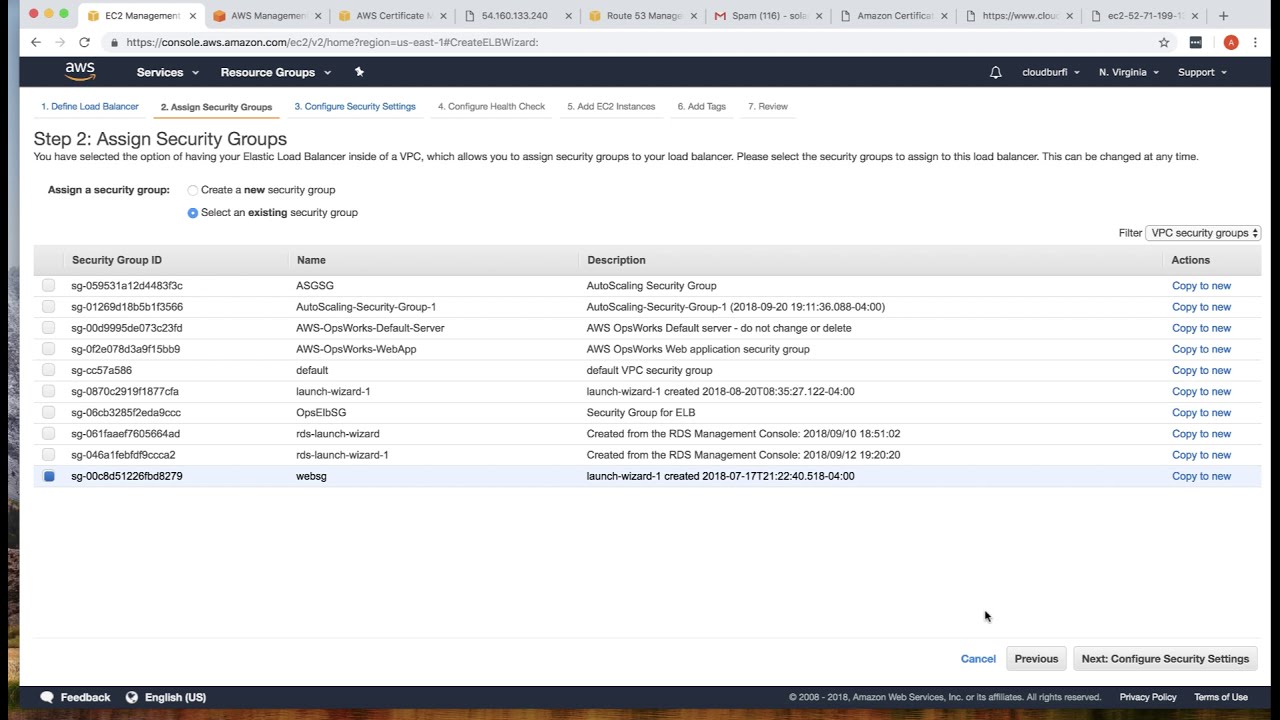Click Copy to new for ASGSG
Image resolution: width=1280 pixels, height=720 pixels.
(1201, 286)
